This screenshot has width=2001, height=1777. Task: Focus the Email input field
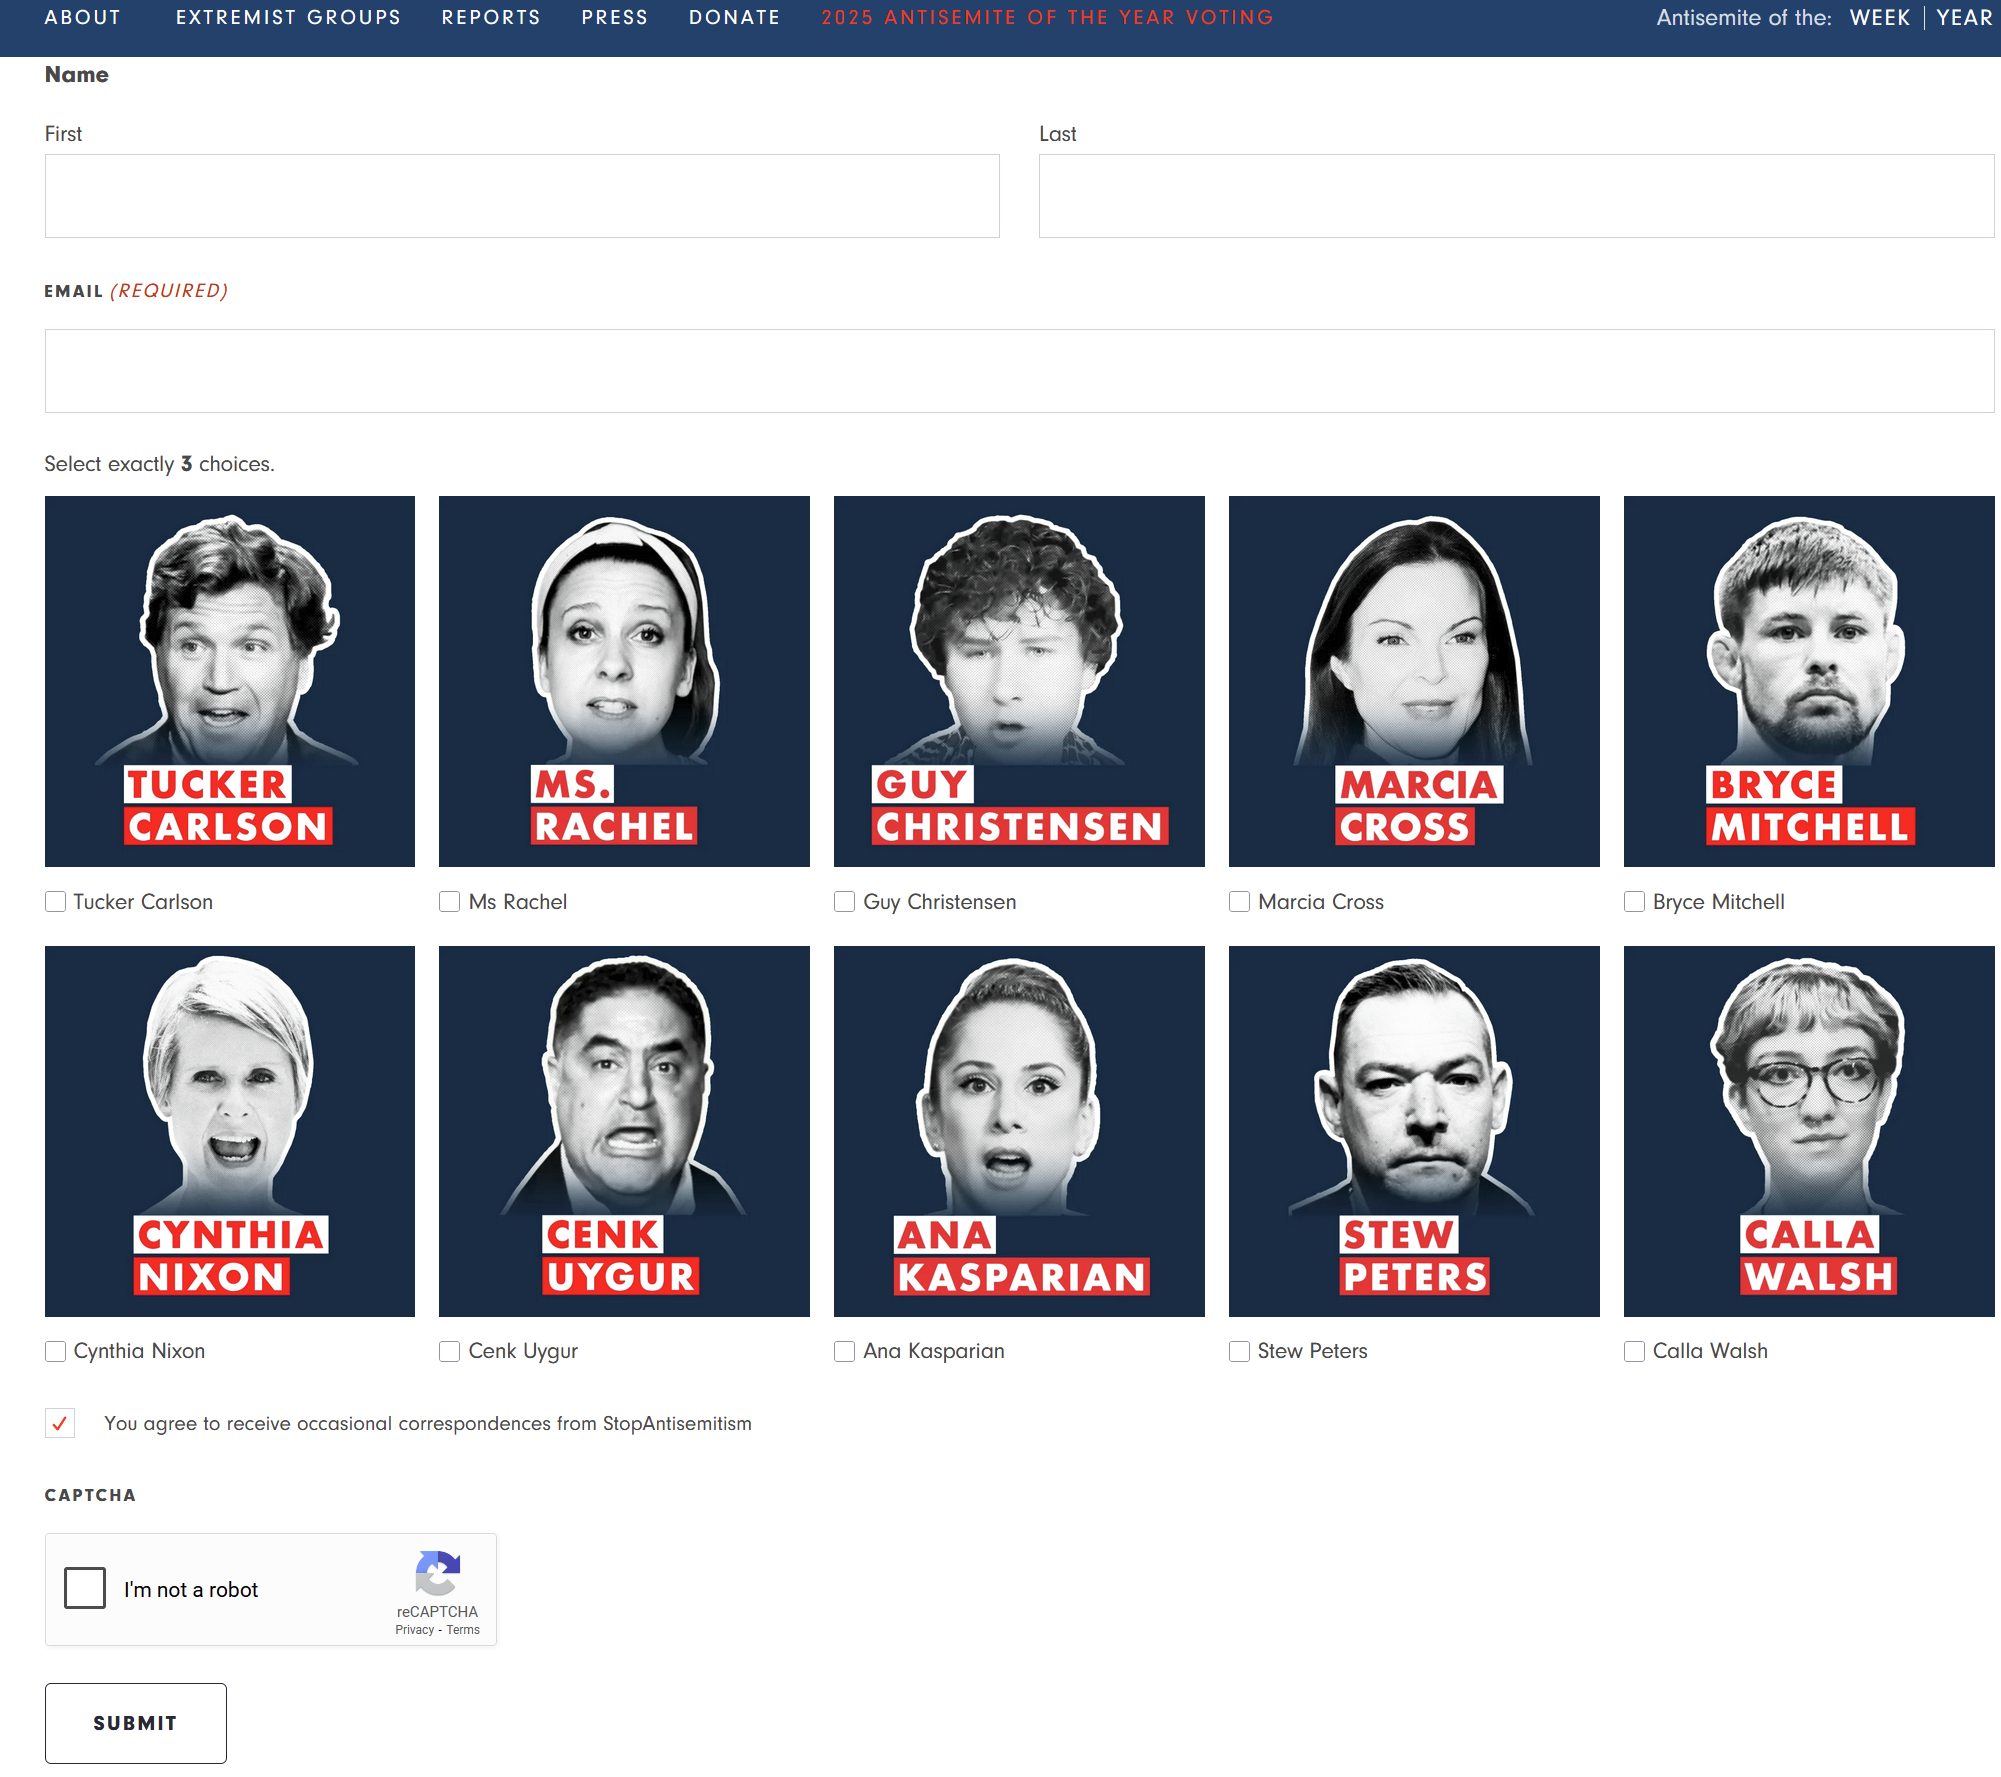pyautogui.click(x=1018, y=371)
